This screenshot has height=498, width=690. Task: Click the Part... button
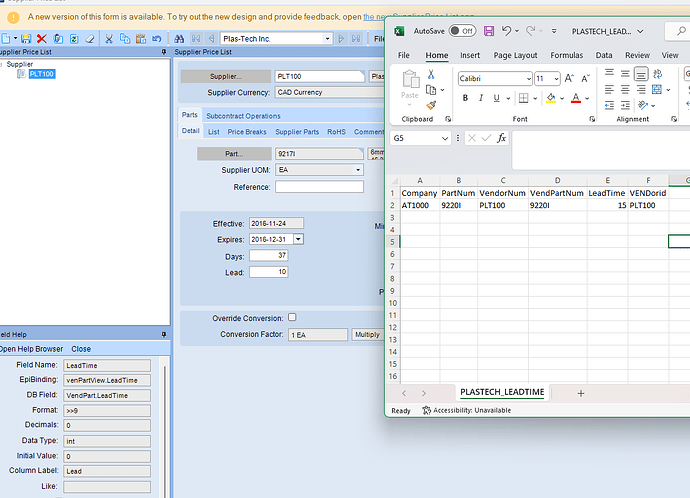(233, 154)
